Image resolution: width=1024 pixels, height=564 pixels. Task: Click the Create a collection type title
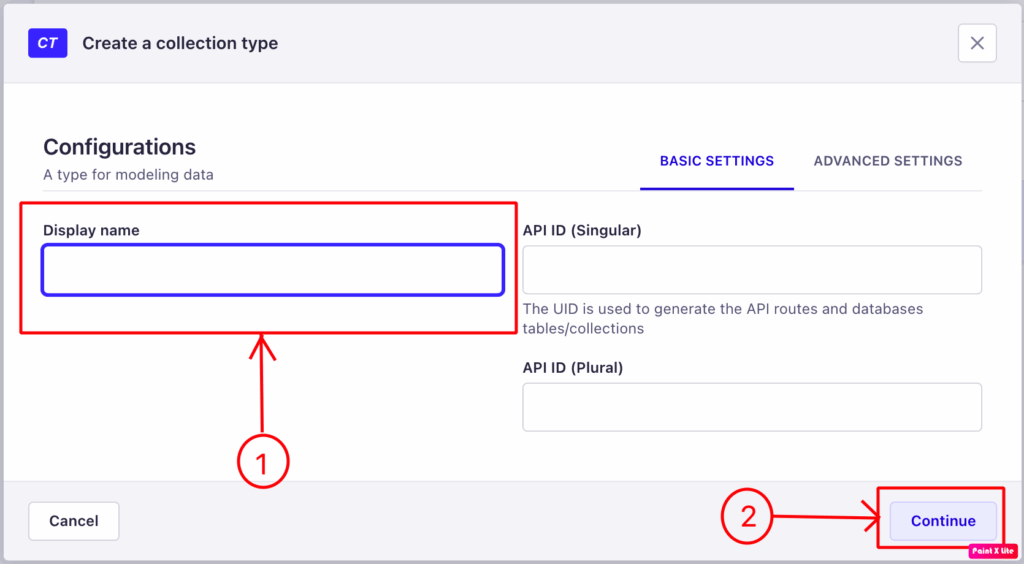coord(180,43)
